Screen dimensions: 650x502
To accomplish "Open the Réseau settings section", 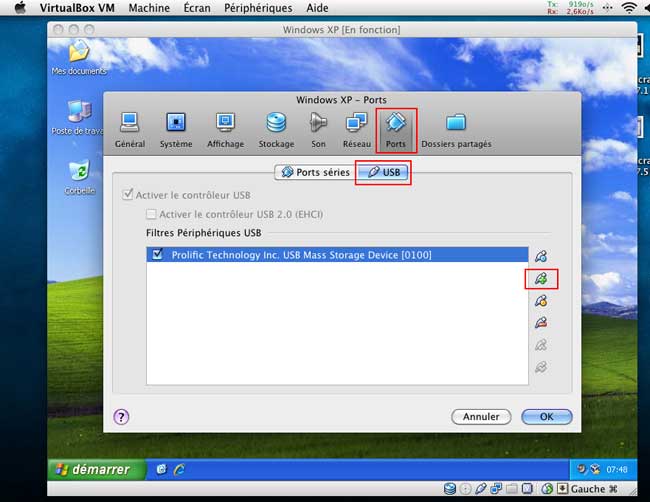I will [356, 130].
